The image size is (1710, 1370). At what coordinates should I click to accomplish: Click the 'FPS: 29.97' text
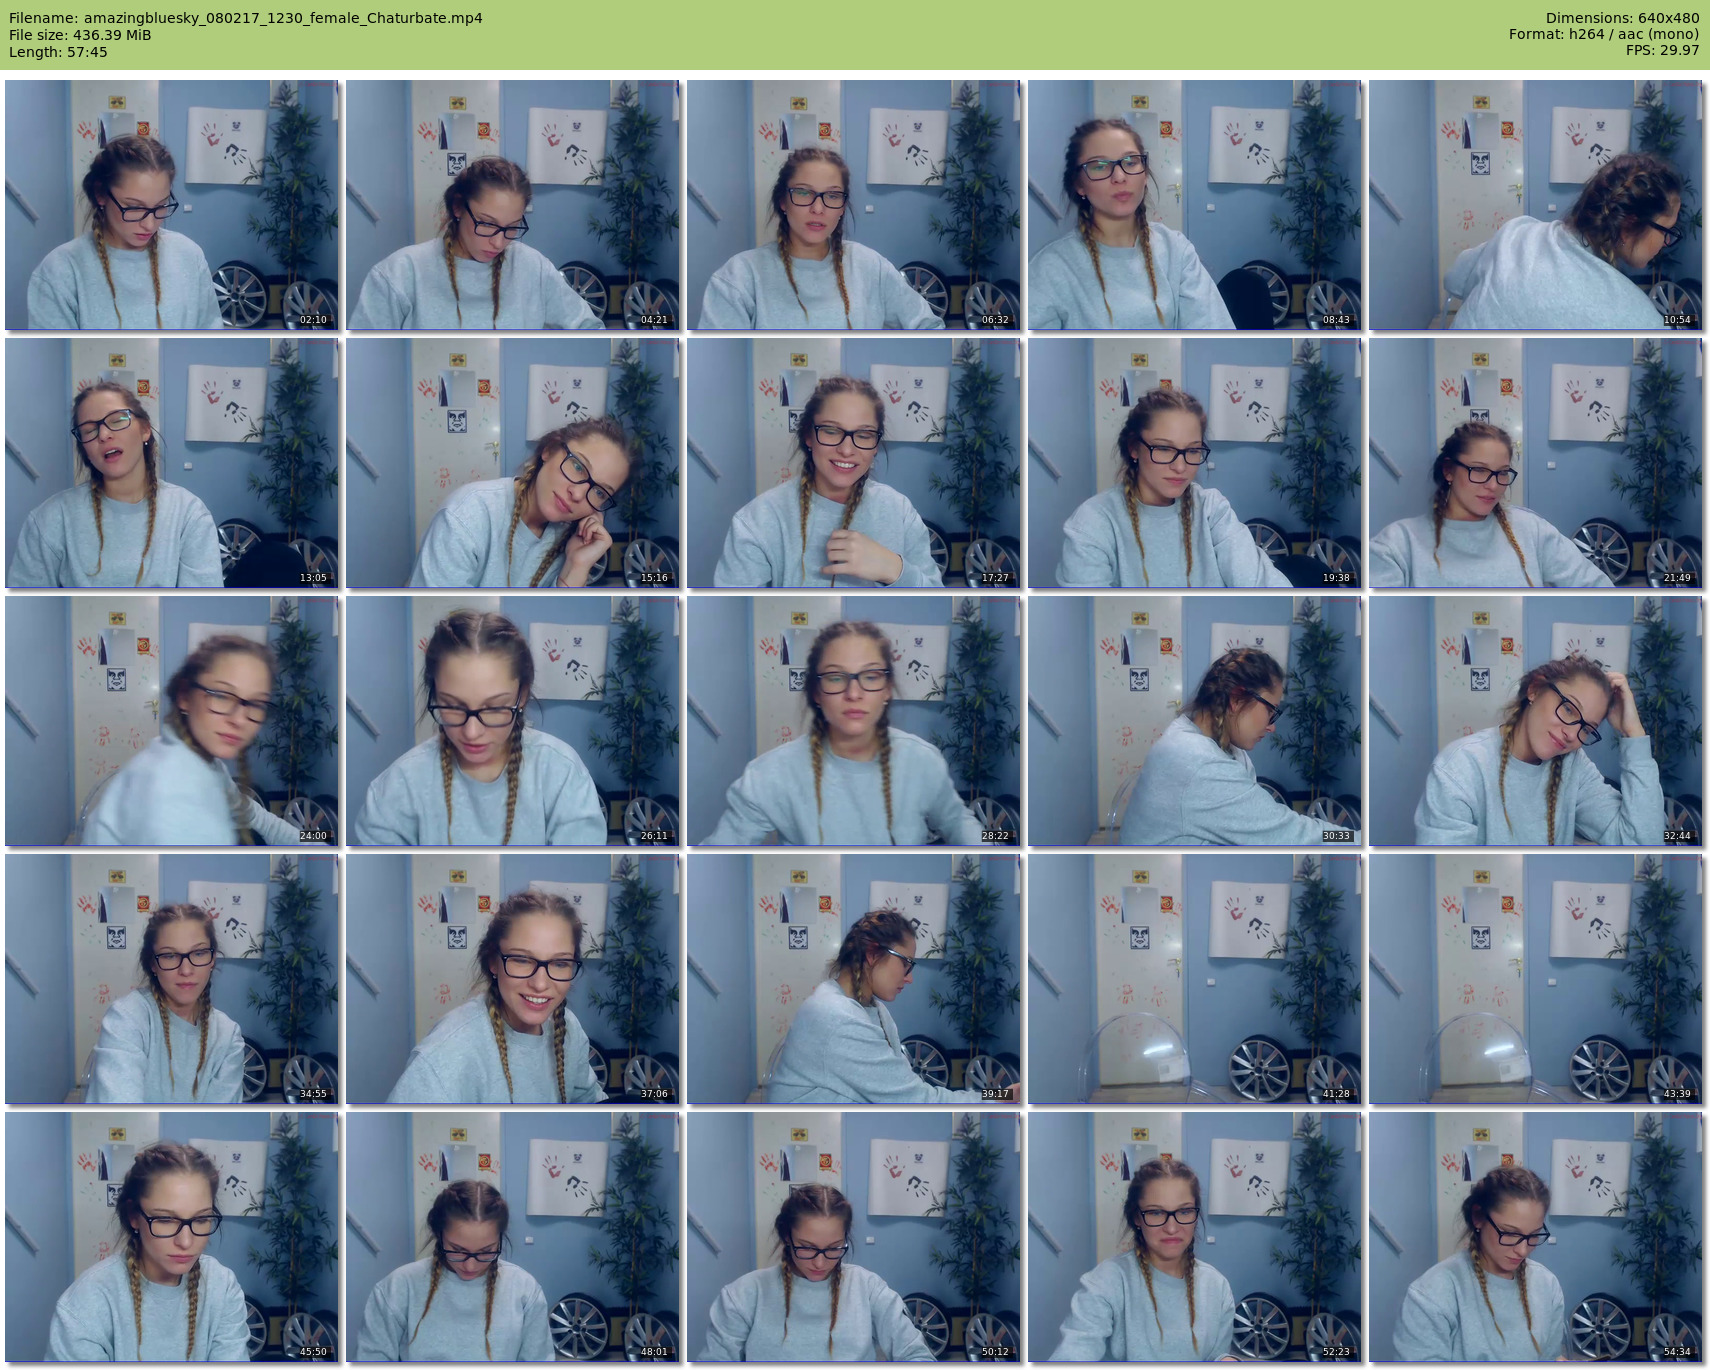[1662, 51]
